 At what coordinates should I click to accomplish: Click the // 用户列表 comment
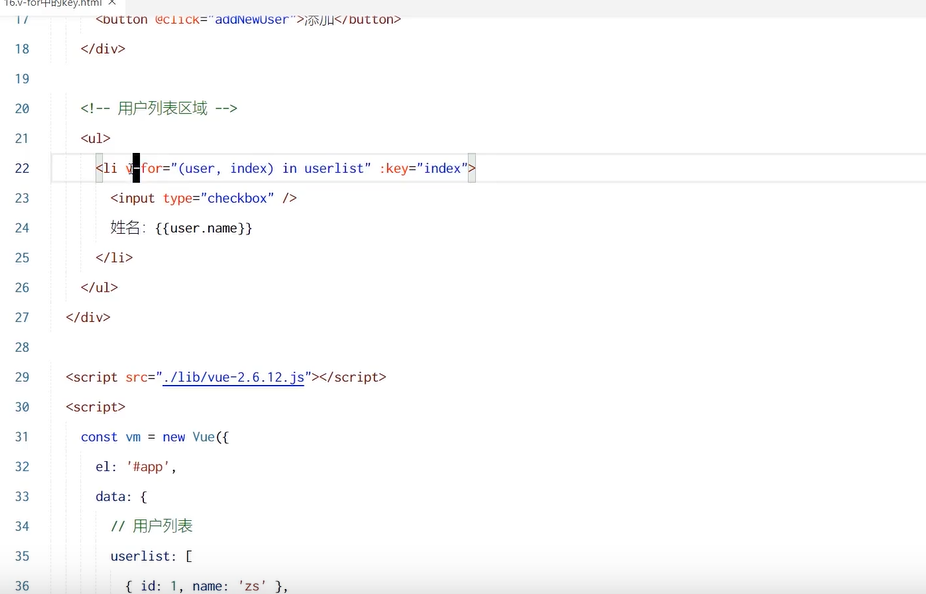[152, 526]
